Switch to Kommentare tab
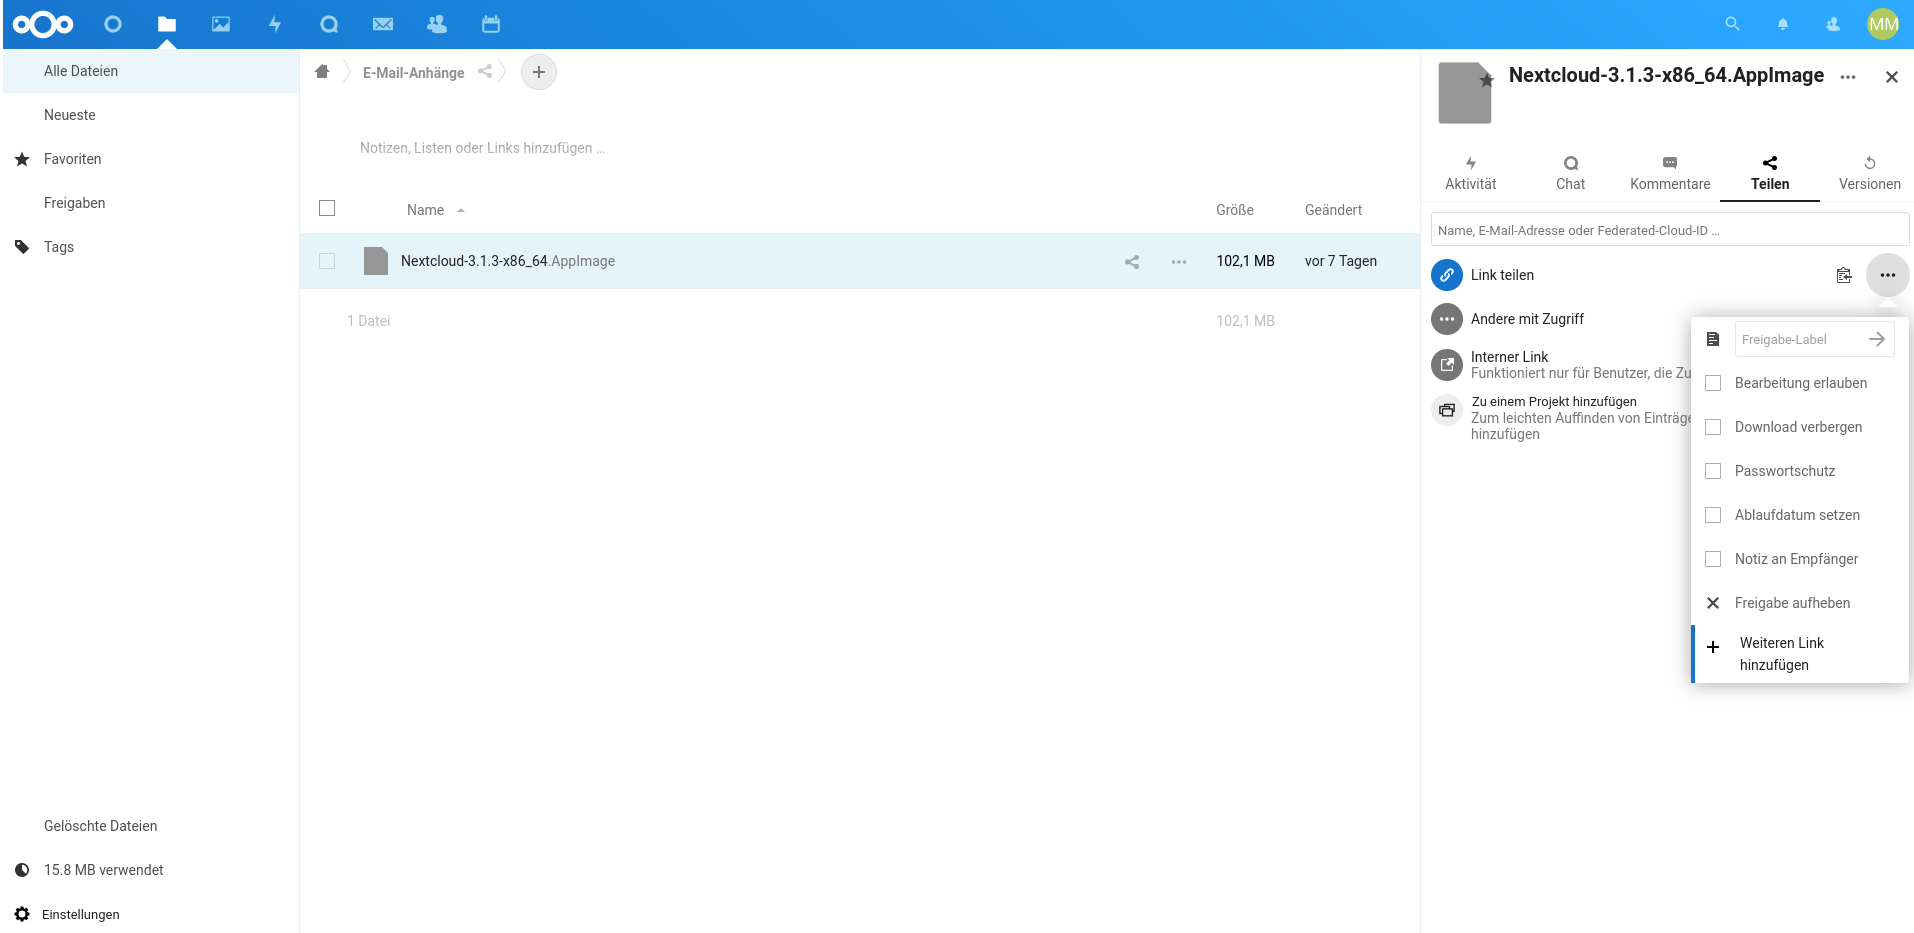The height and width of the screenshot is (933, 1914). tap(1670, 174)
